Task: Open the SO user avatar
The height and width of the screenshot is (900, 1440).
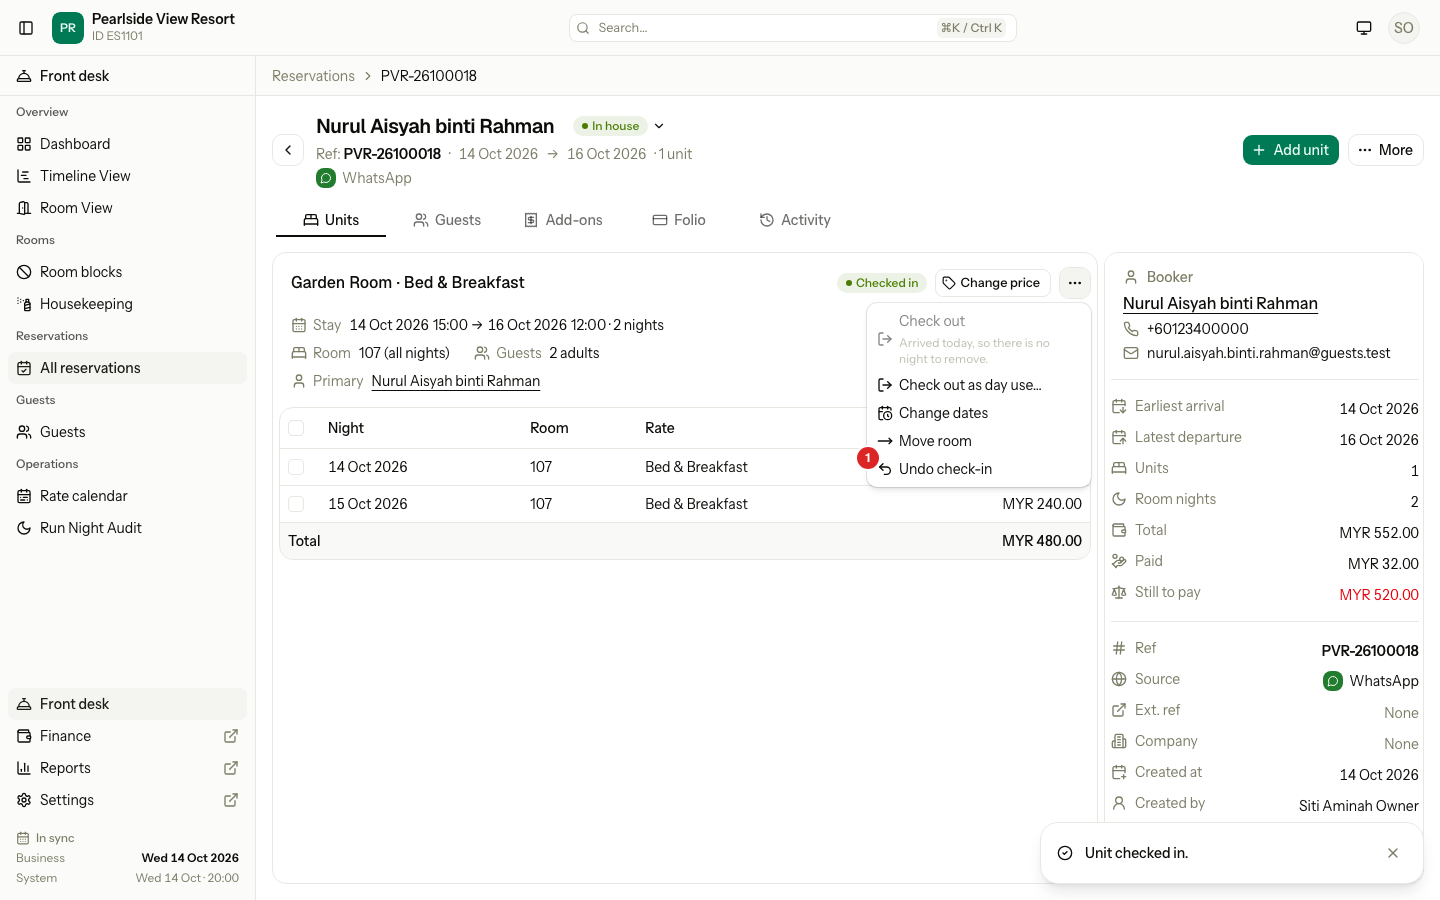Action: click(x=1404, y=28)
